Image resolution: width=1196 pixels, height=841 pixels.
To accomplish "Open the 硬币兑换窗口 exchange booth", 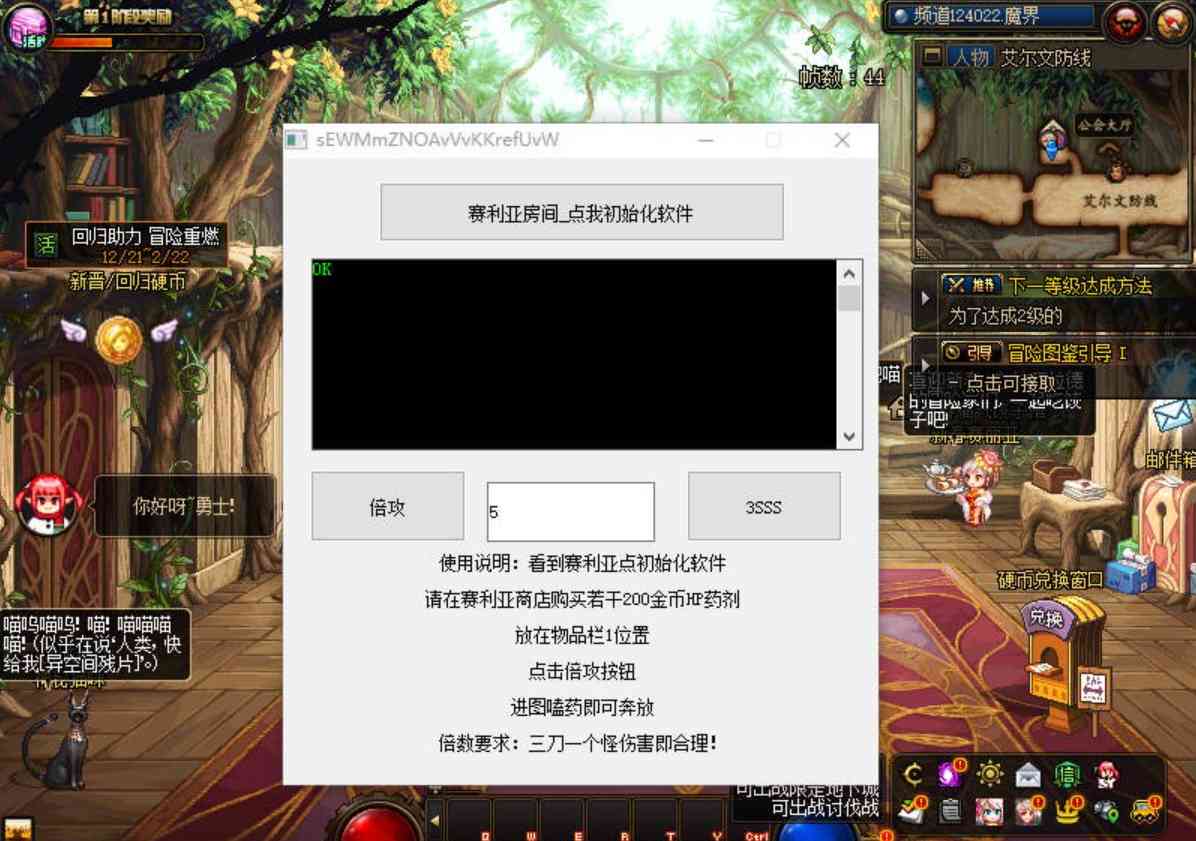I will (x=1064, y=663).
